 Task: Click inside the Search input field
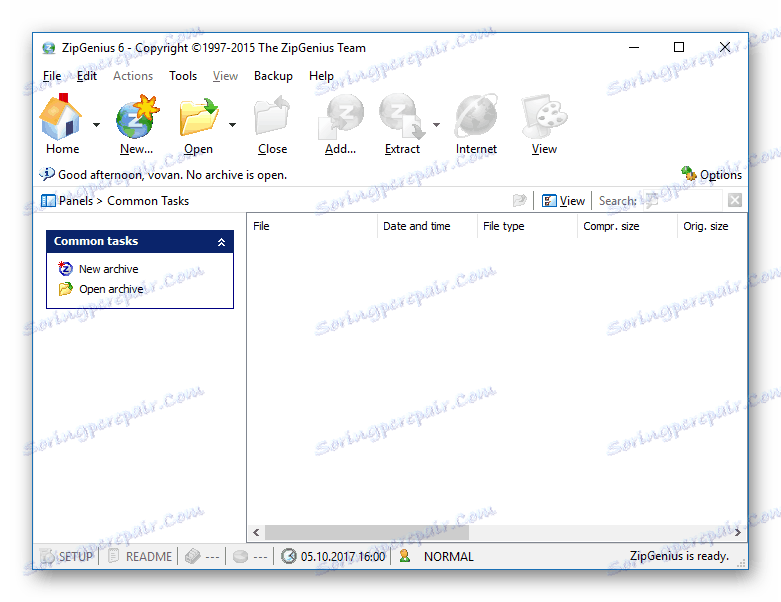681,201
